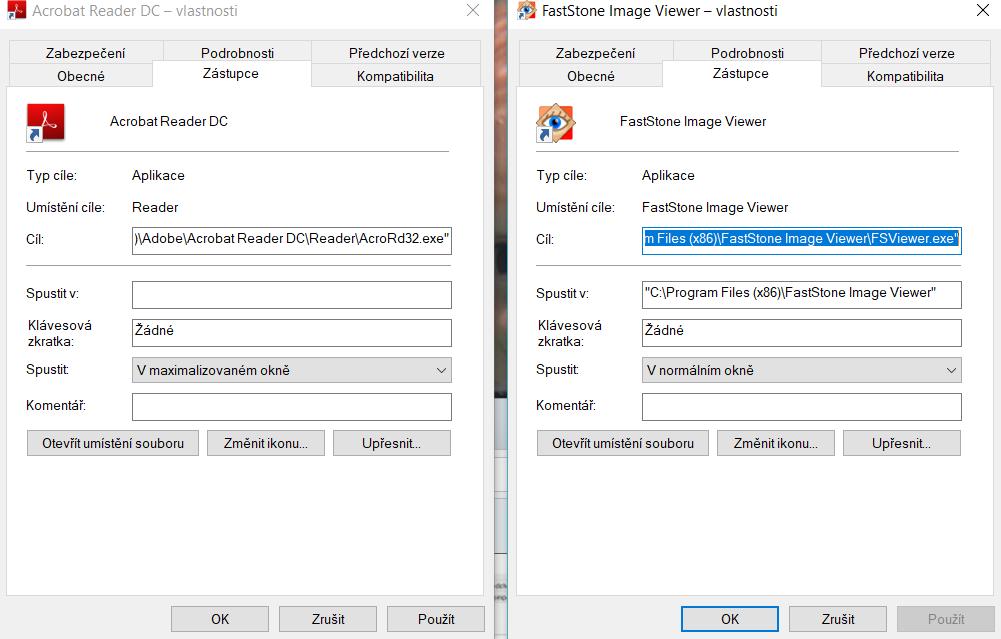1001x639 pixels.
Task: Click Komentář field in FastStone window
Action: click(x=802, y=407)
